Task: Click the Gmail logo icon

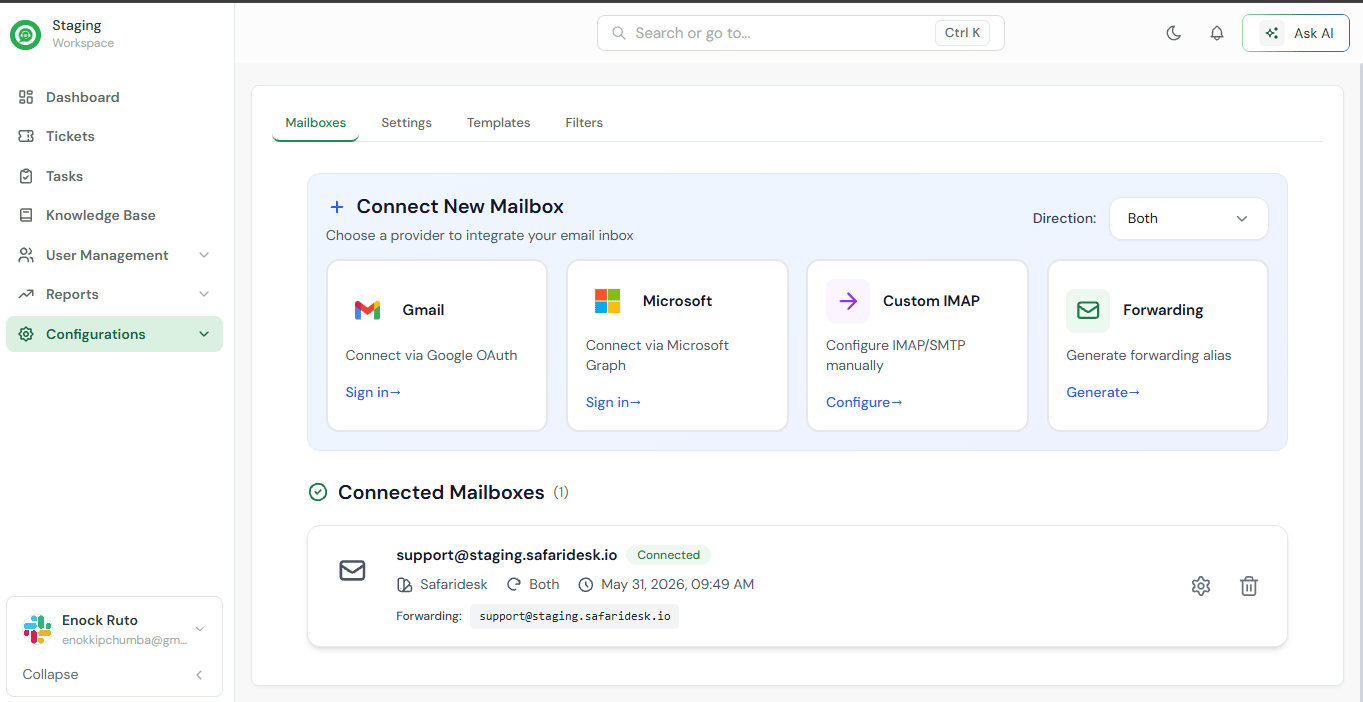Action: click(x=367, y=310)
